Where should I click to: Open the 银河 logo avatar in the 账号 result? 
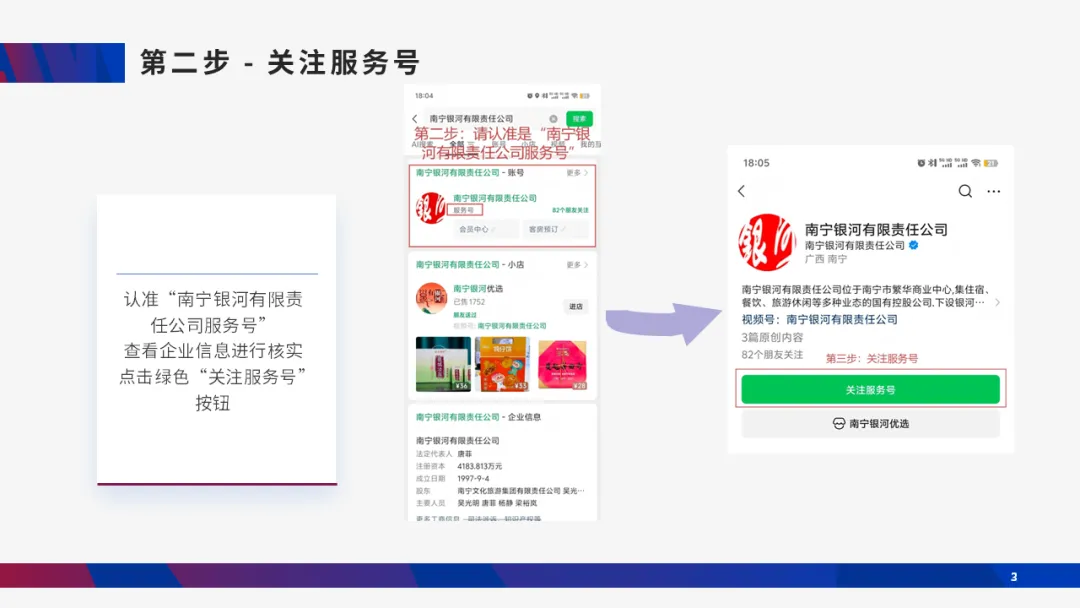click(430, 208)
